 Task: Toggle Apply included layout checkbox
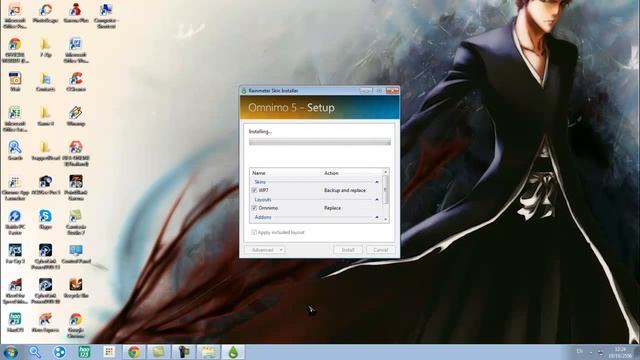tap(254, 232)
